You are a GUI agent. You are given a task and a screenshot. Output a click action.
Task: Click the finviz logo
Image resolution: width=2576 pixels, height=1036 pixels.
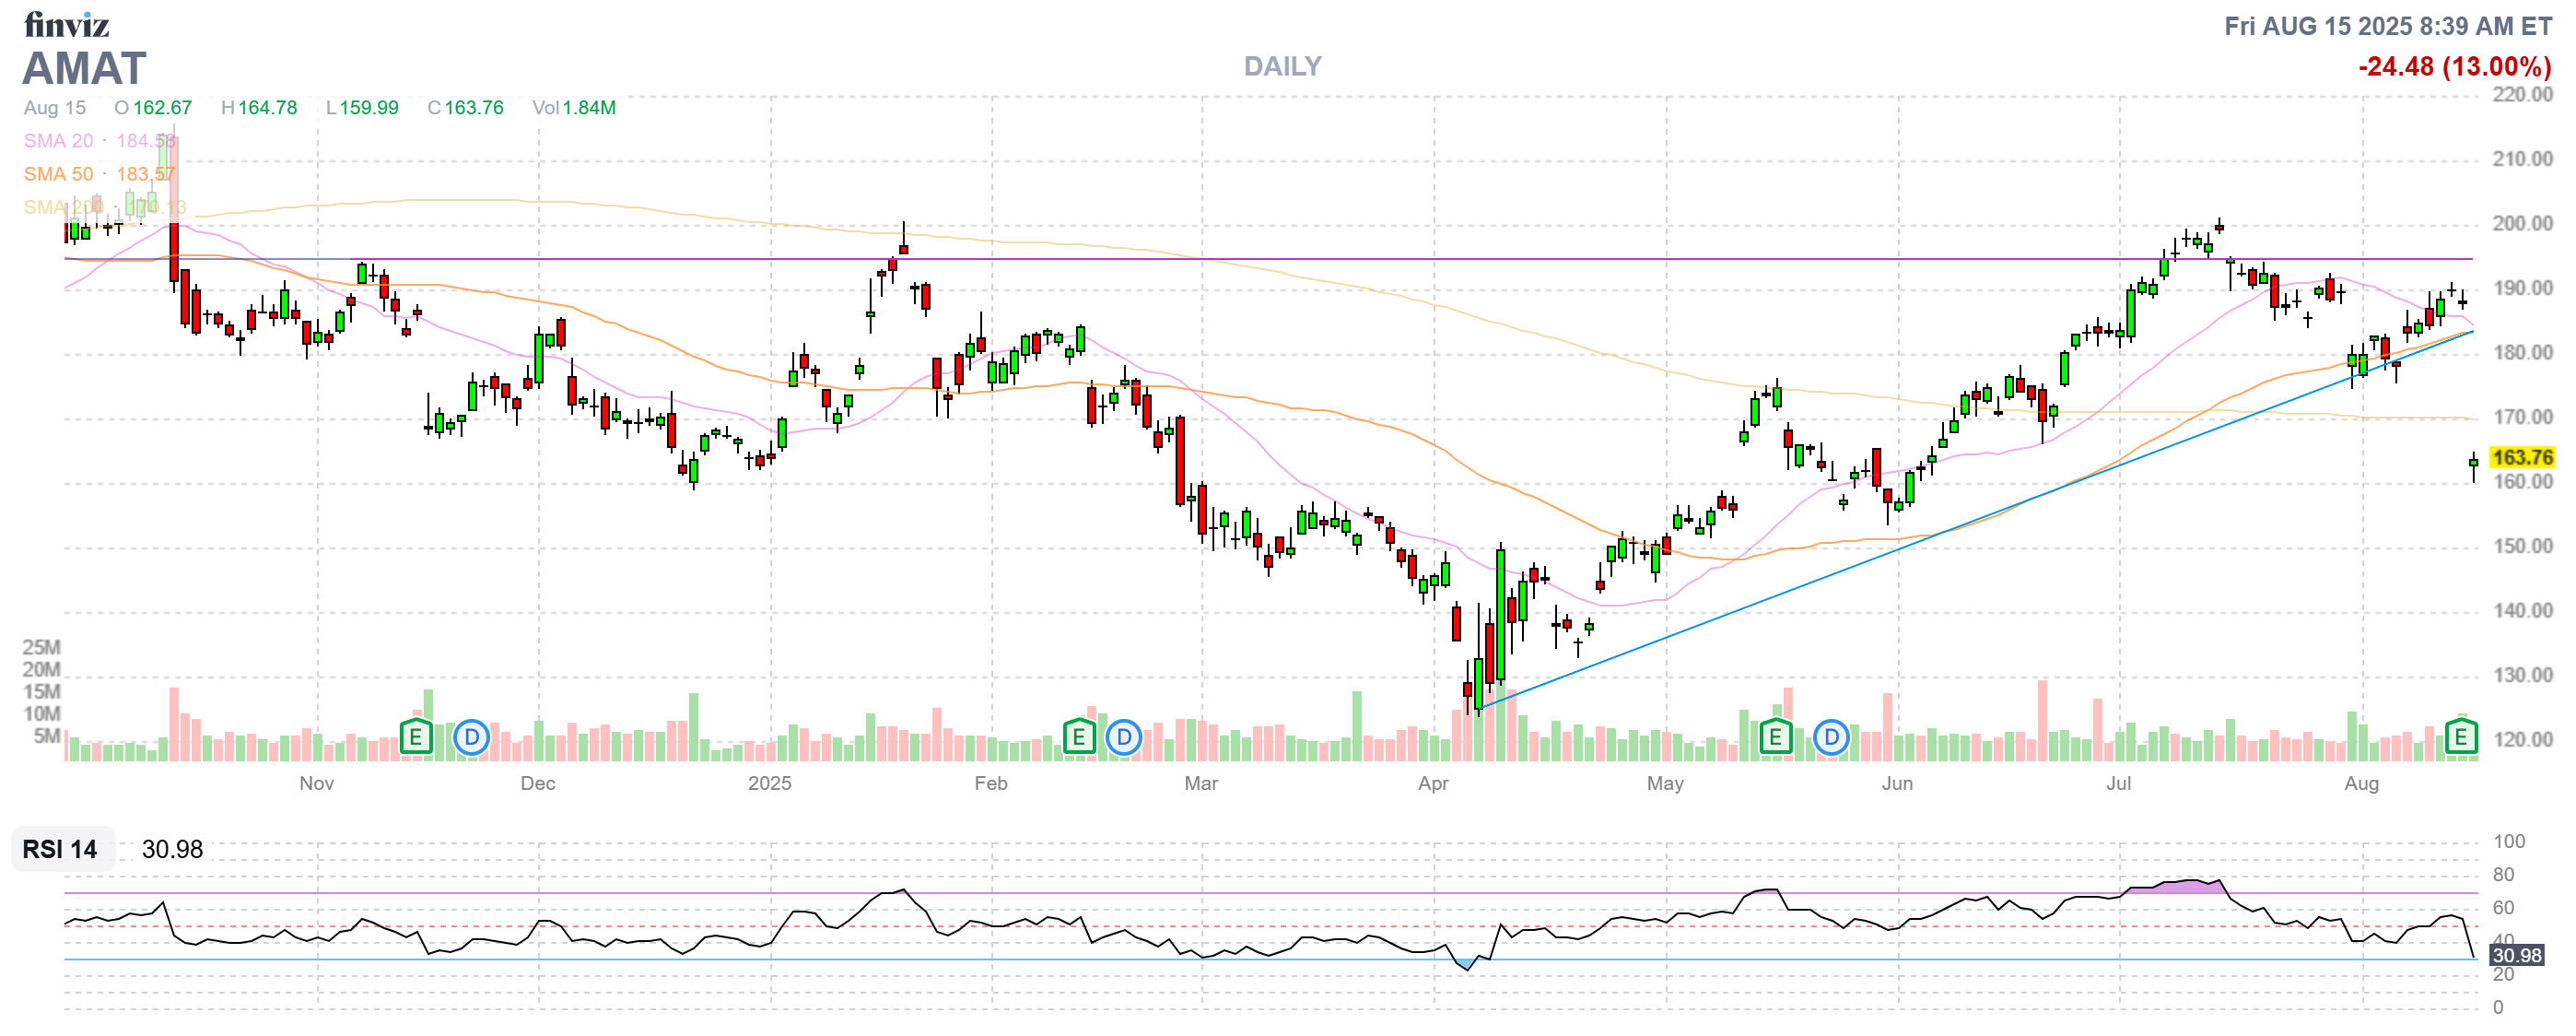(x=66, y=24)
